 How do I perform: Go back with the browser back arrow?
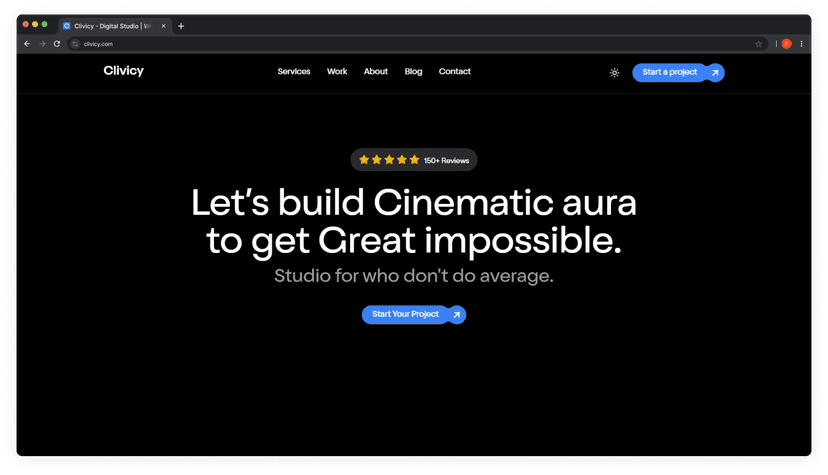click(27, 44)
